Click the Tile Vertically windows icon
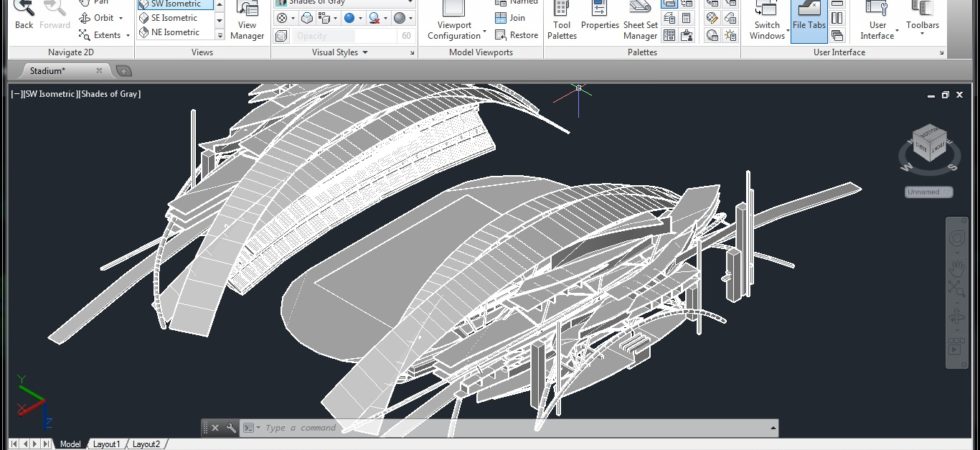This screenshot has width=980, height=450. (x=837, y=18)
